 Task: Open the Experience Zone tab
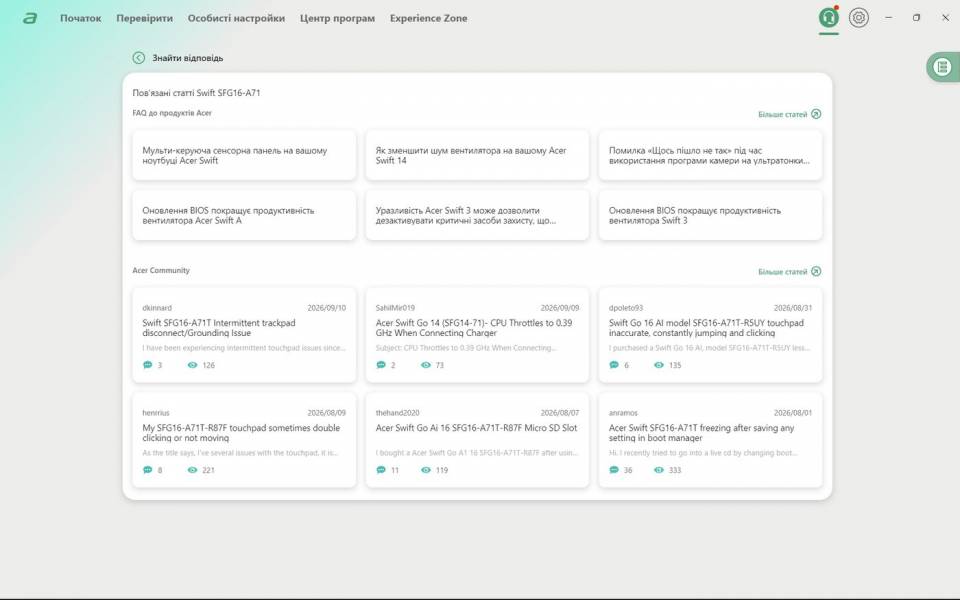tap(429, 18)
